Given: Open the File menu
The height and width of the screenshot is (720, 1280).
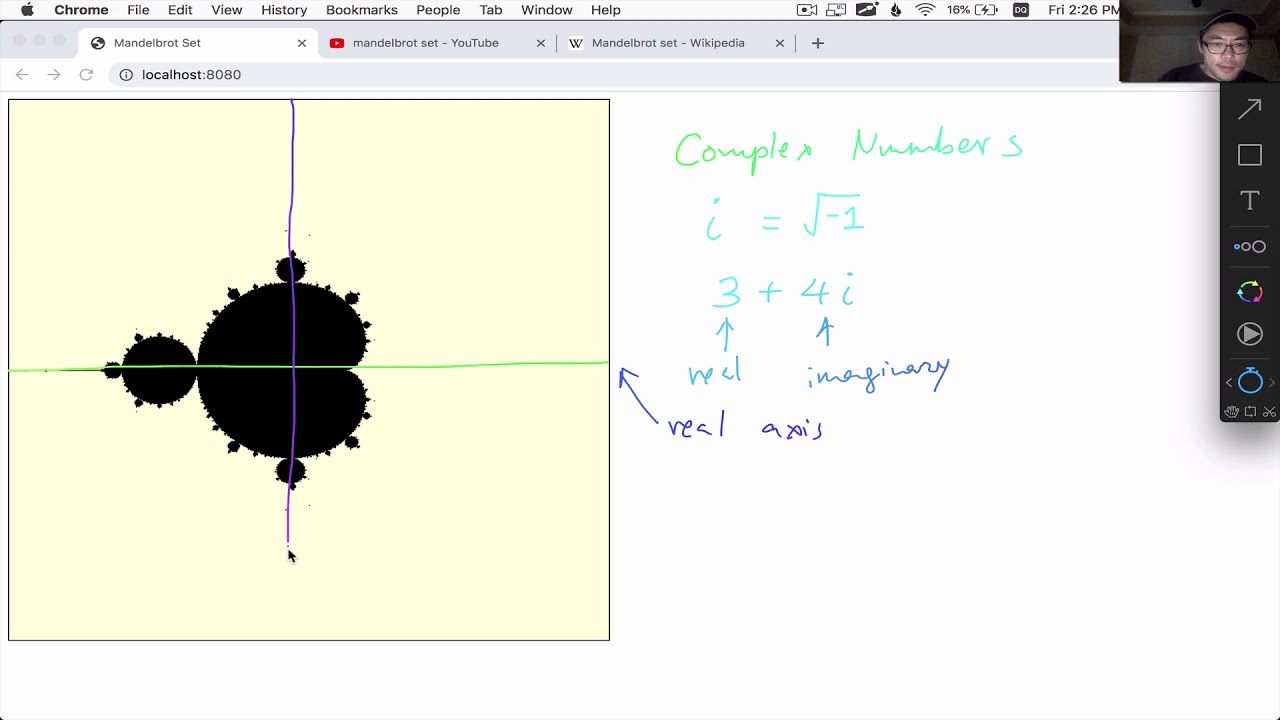Looking at the screenshot, I should (x=138, y=10).
